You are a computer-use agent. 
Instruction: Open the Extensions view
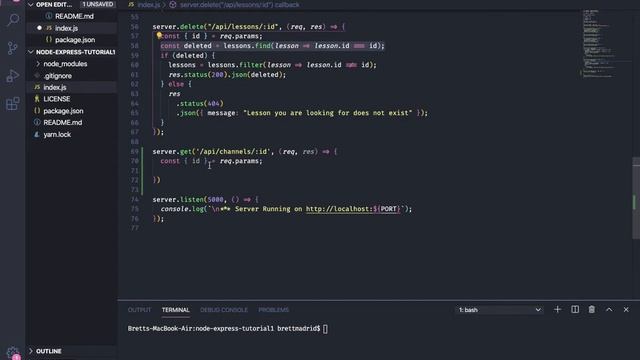tap(13, 104)
